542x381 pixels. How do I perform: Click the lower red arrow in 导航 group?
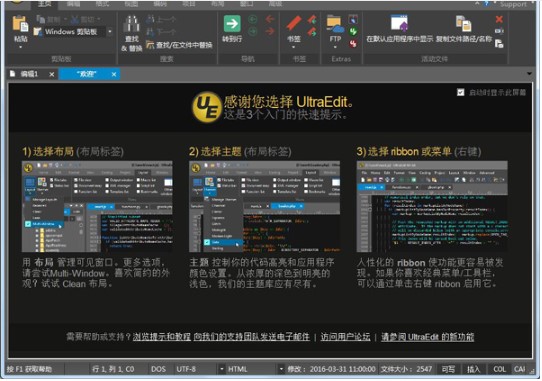click(270, 31)
